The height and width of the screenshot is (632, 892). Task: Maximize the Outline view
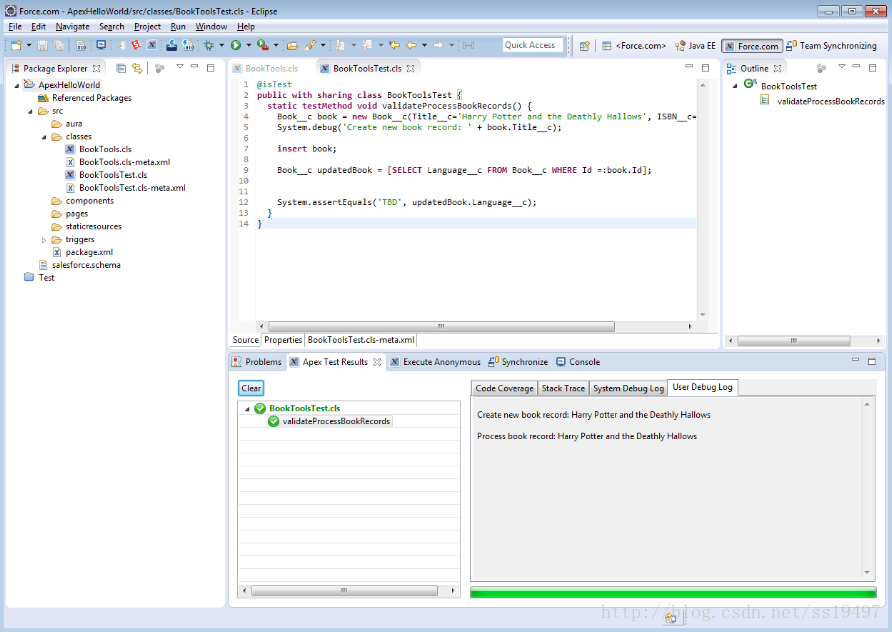873,67
